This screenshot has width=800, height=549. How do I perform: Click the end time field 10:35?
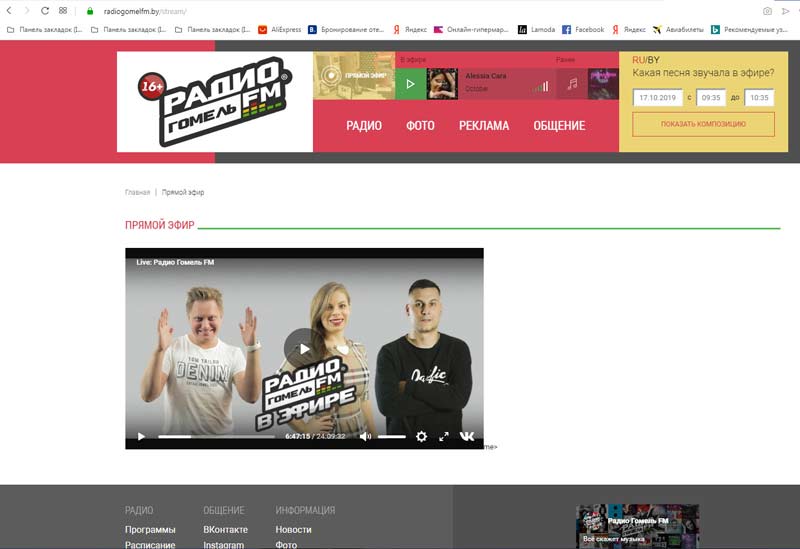click(x=759, y=97)
